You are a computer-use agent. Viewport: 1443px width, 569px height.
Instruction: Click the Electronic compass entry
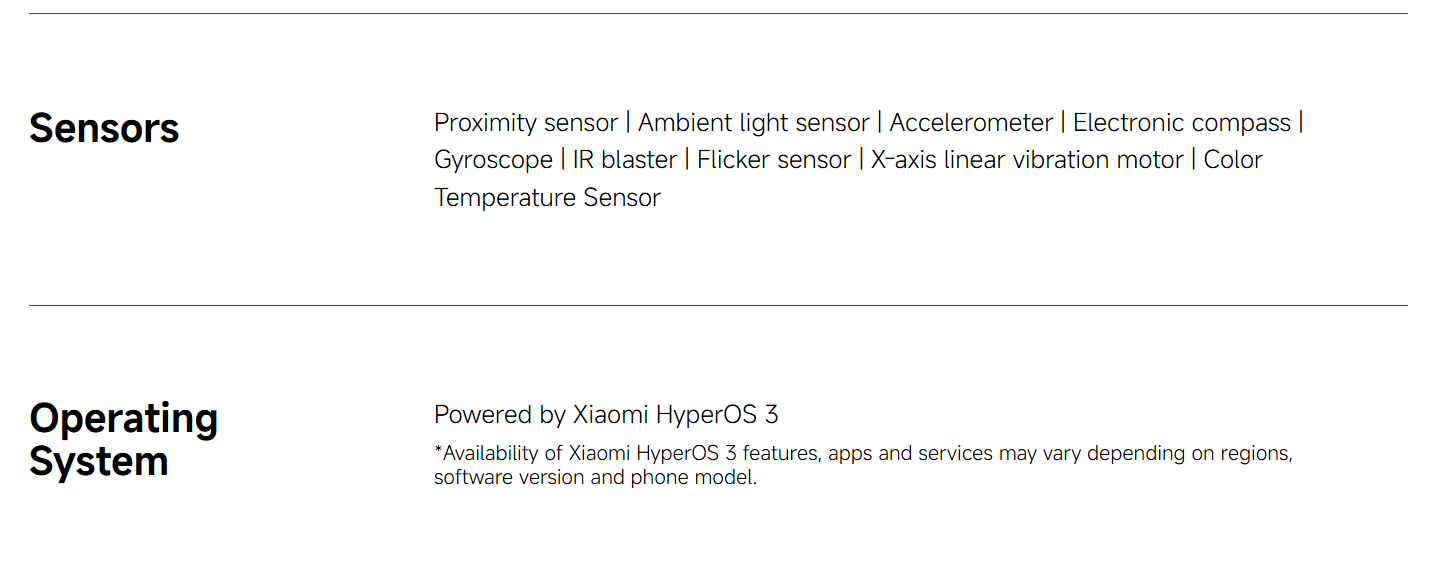coord(1181,123)
